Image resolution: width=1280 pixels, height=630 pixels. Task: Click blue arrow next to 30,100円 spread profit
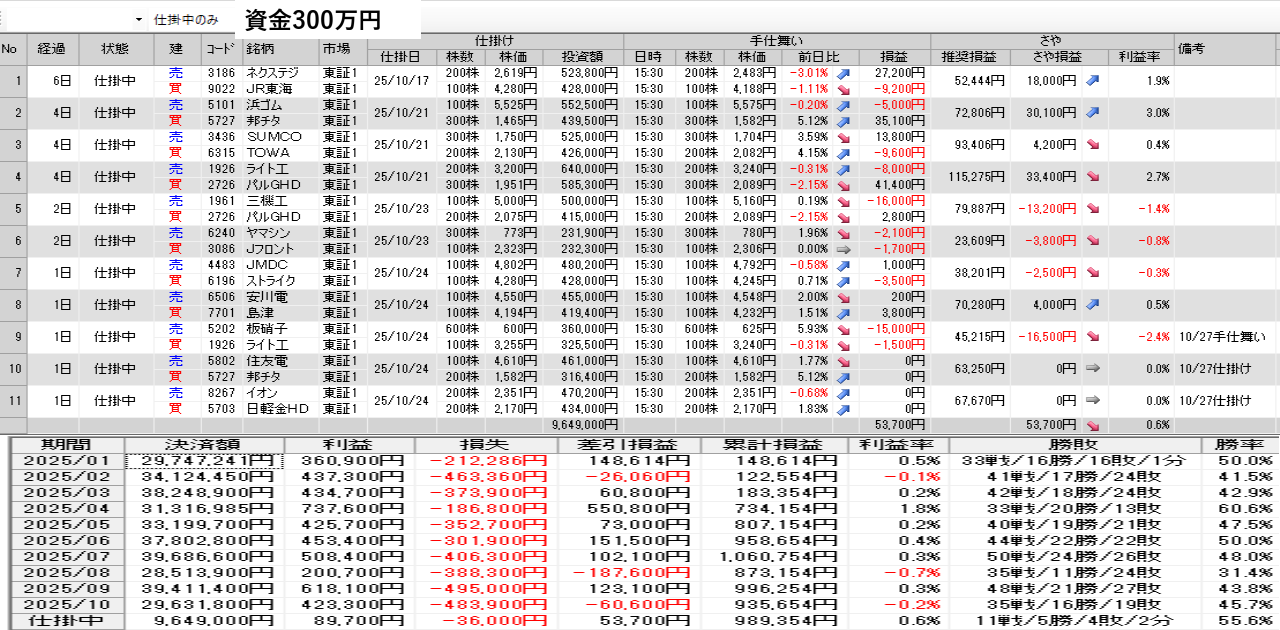[x=1093, y=113]
